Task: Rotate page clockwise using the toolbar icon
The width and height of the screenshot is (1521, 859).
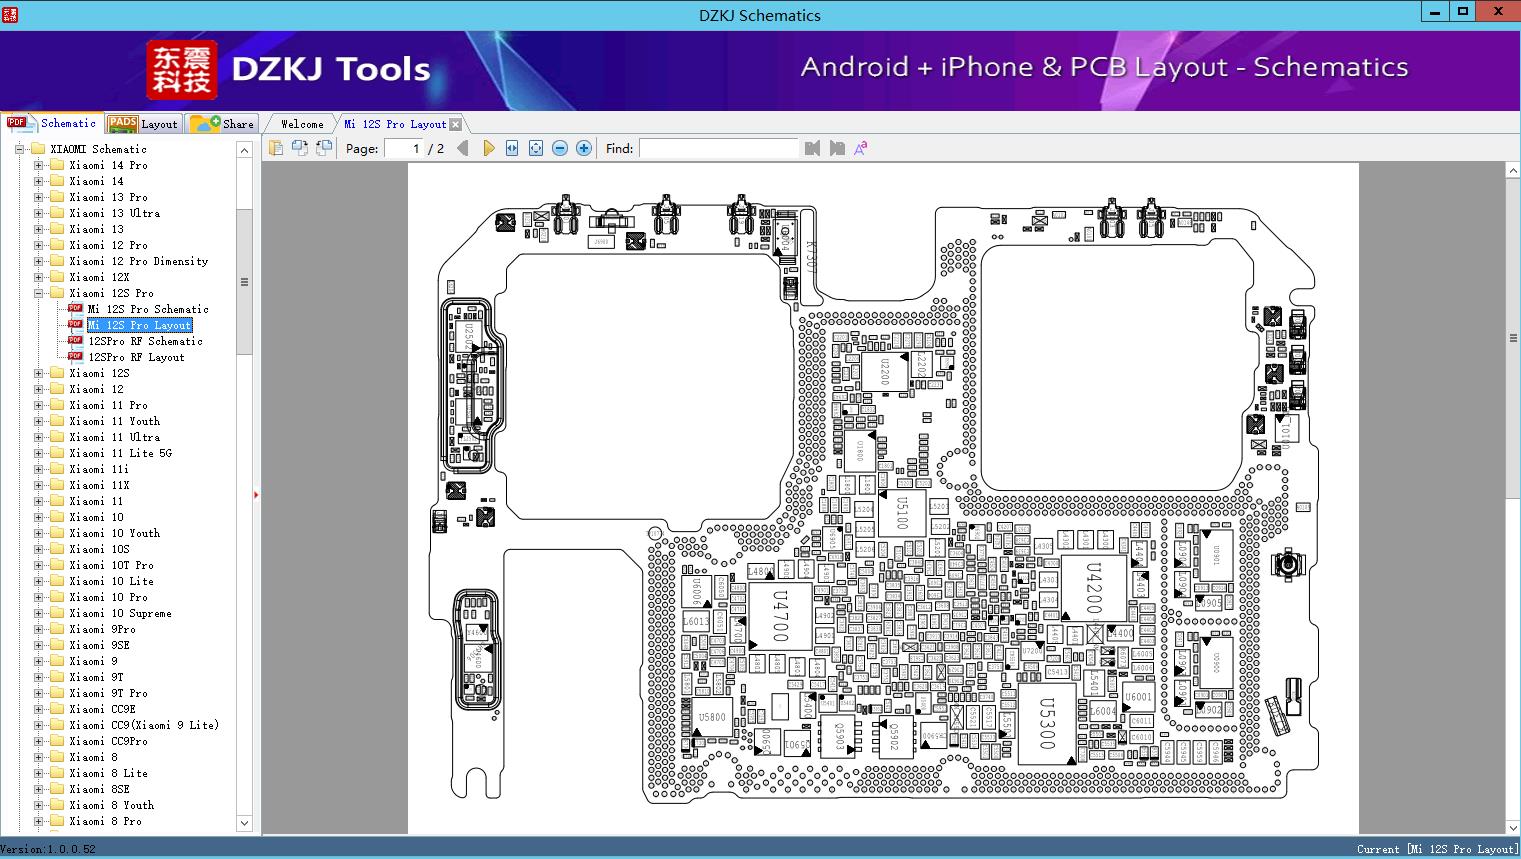Action: click(x=324, y=148)
